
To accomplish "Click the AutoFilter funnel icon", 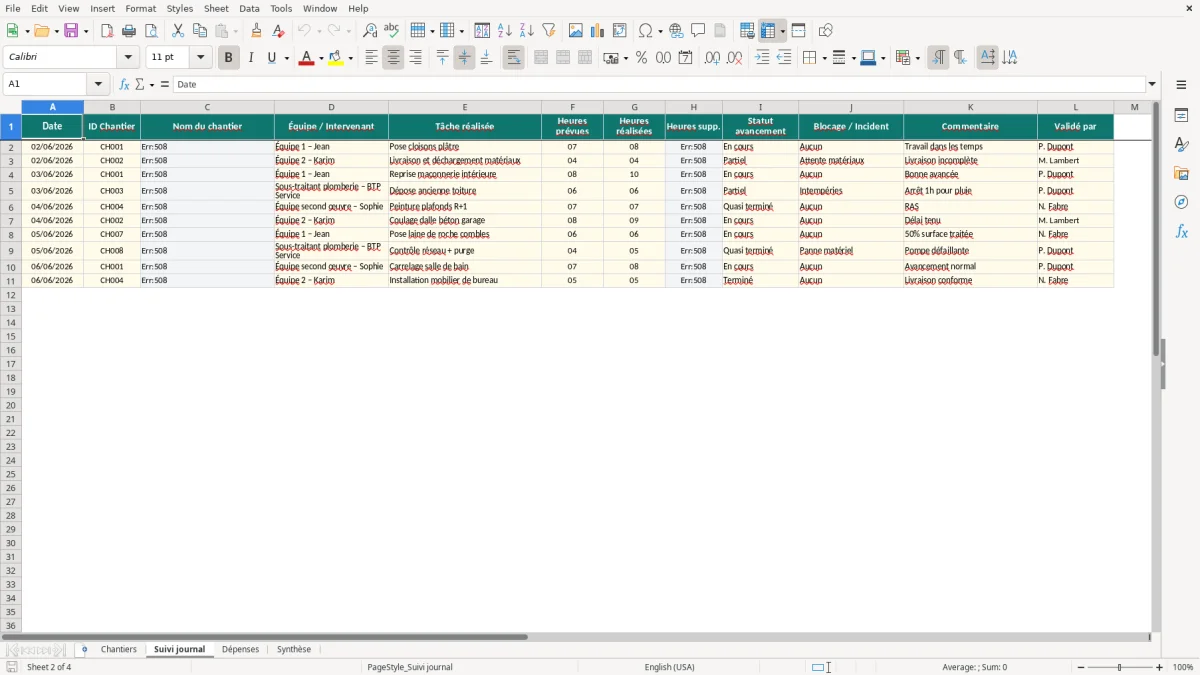I will click(x=549, y=31).
